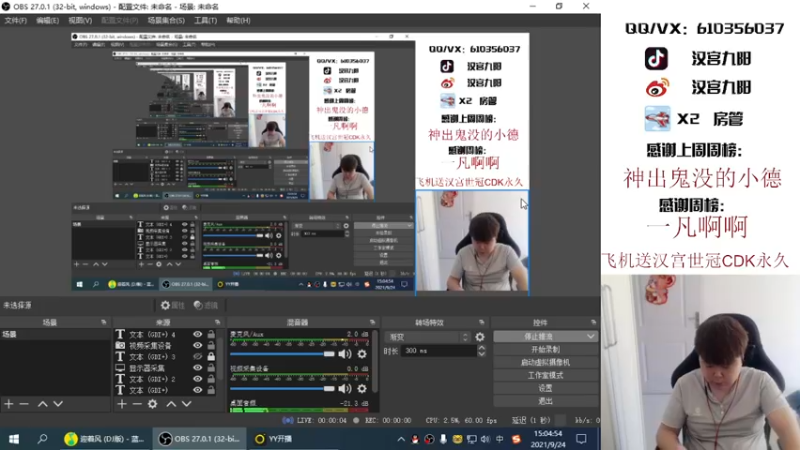Screen dimensions: 800x450
Task: Open the YY开播 taskbar app
Action: (273, 439)
